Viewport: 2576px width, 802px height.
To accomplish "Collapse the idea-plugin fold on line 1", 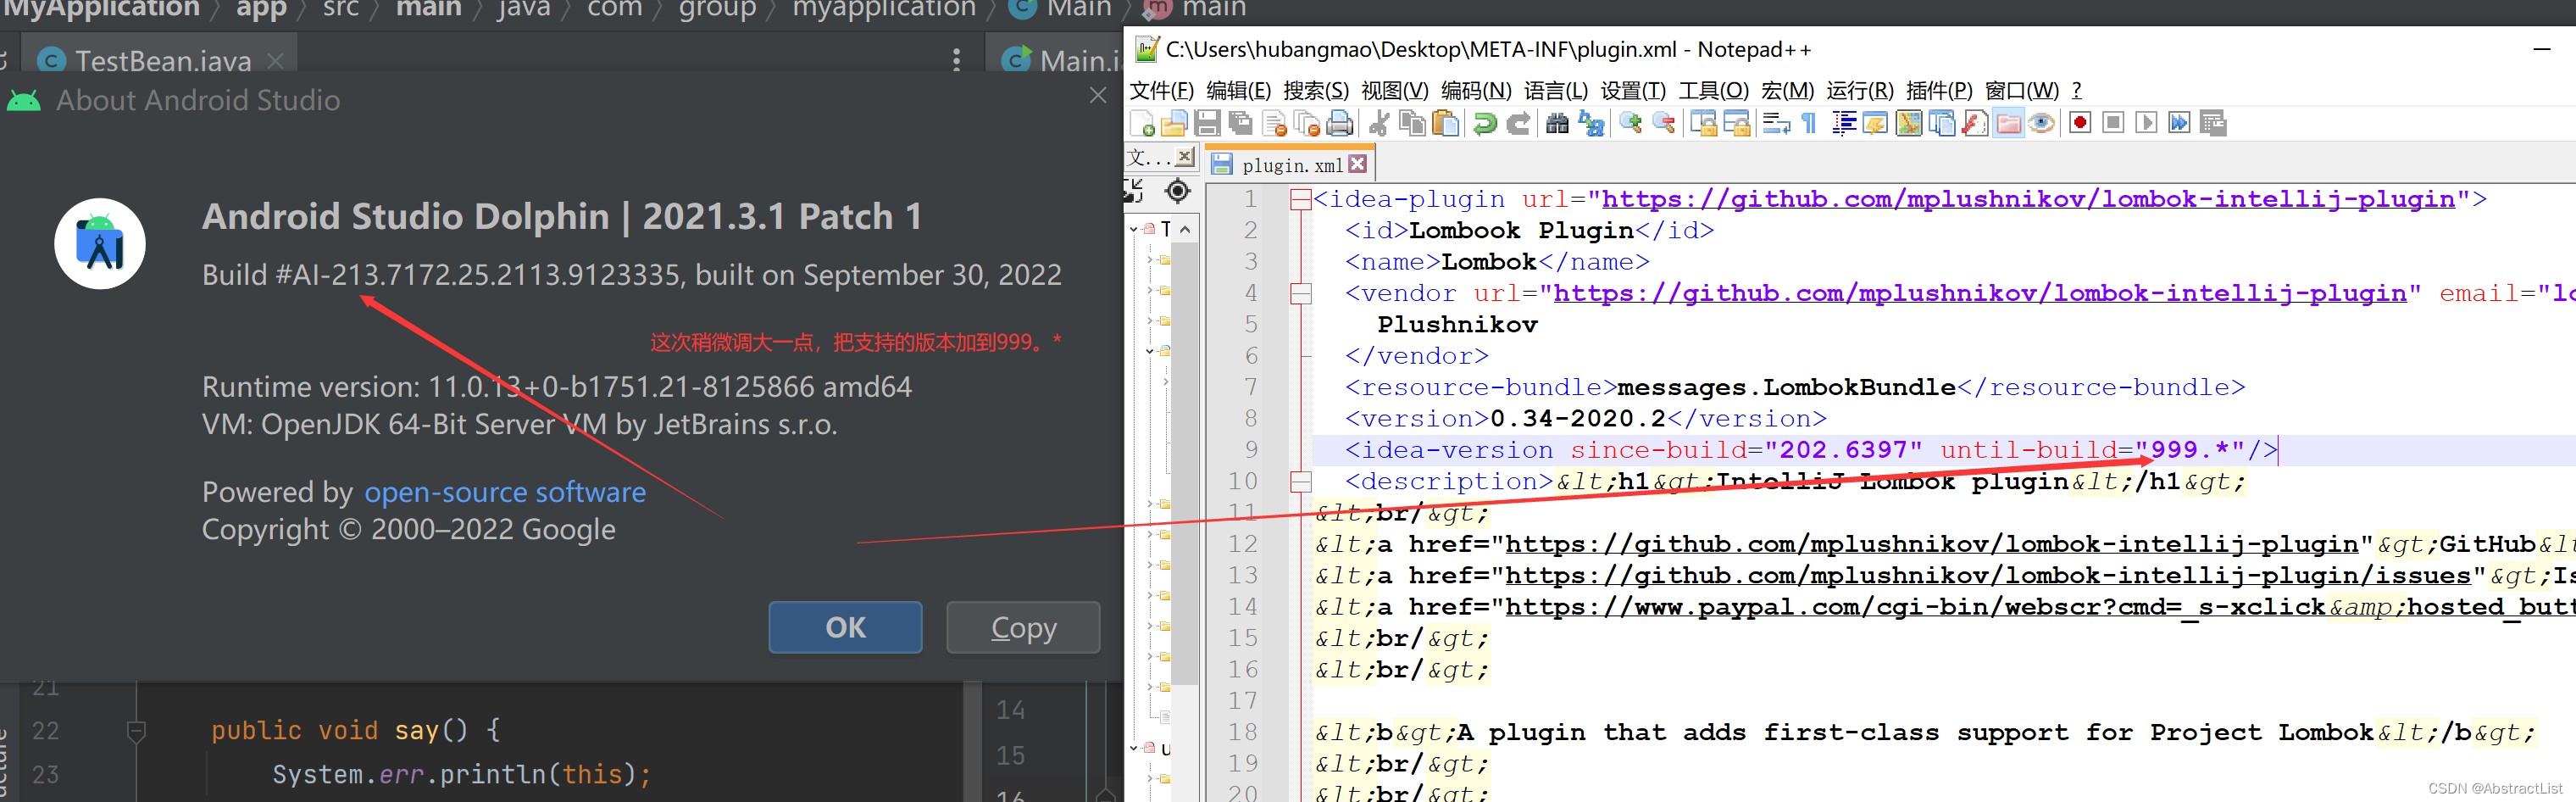I will 1301,199.
